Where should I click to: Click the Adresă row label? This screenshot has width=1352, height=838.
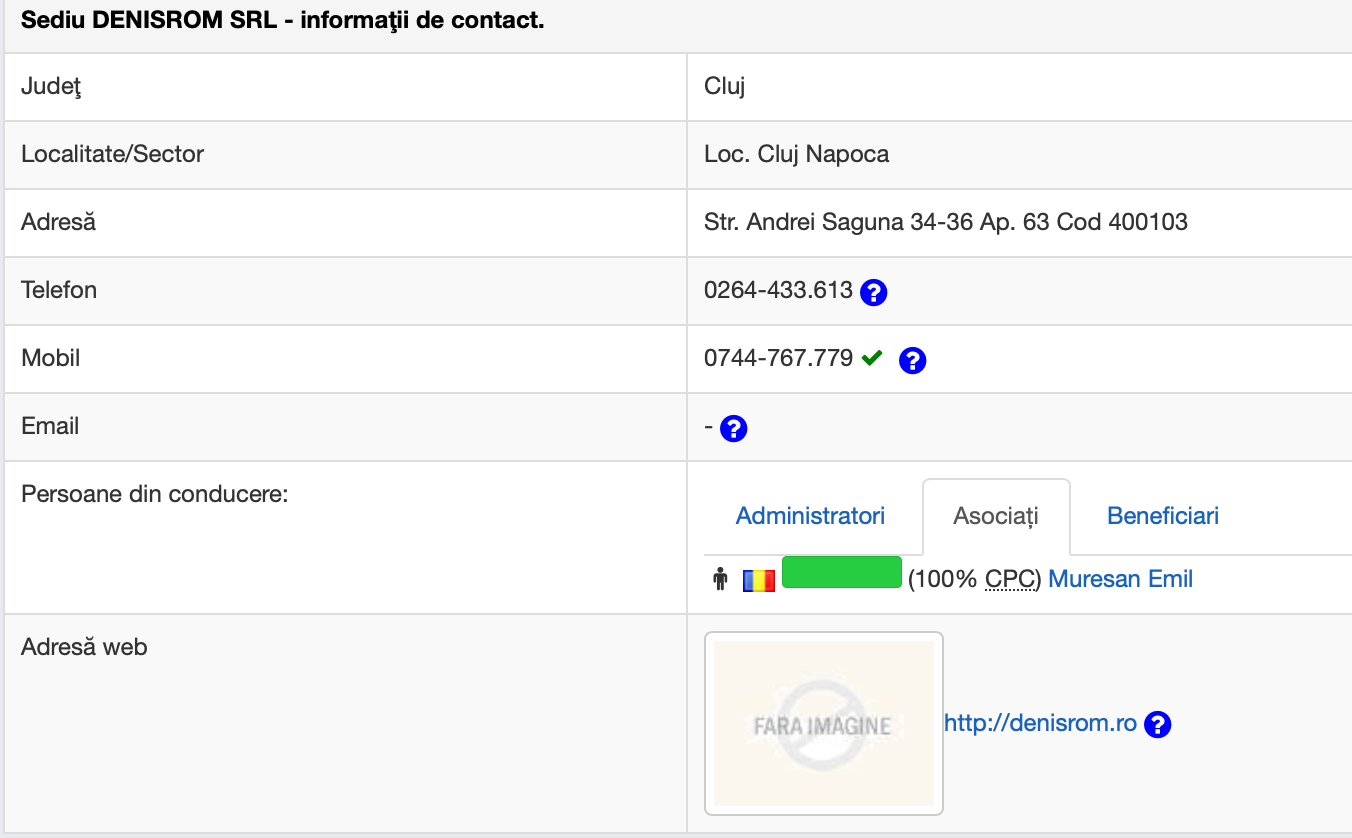[58, 222]
